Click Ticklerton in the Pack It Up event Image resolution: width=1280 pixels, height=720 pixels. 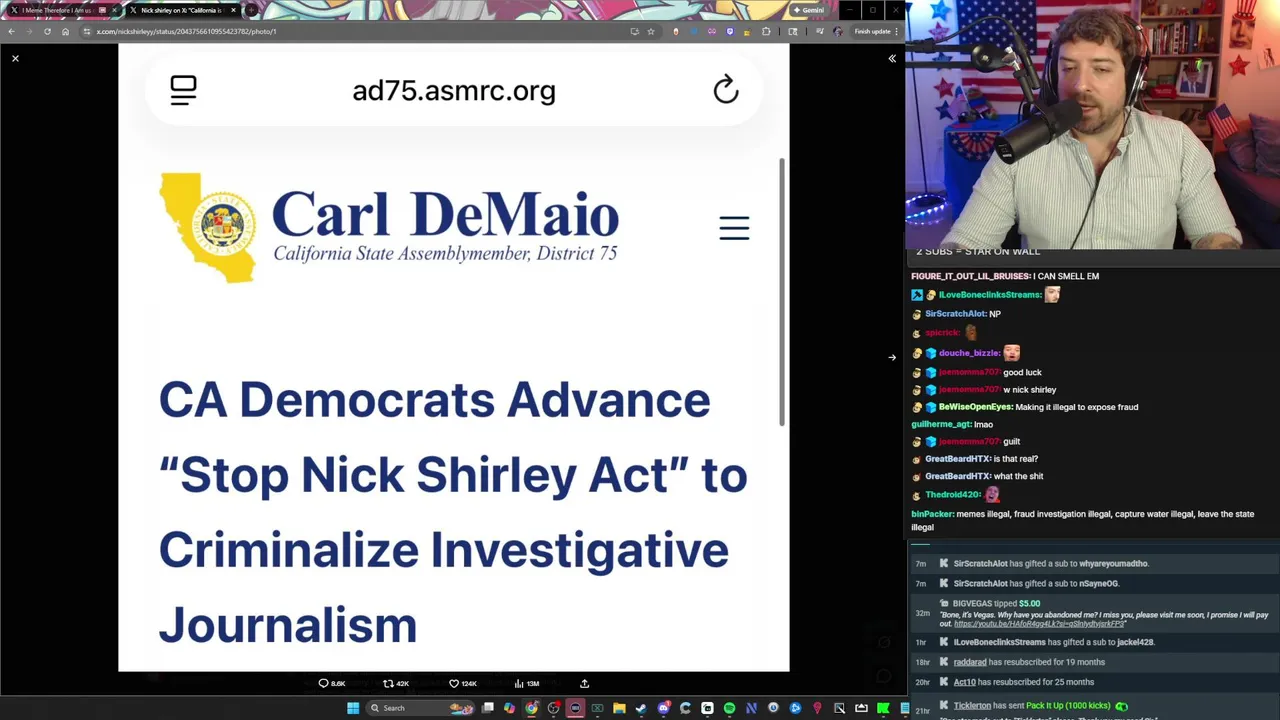(972, 706)
